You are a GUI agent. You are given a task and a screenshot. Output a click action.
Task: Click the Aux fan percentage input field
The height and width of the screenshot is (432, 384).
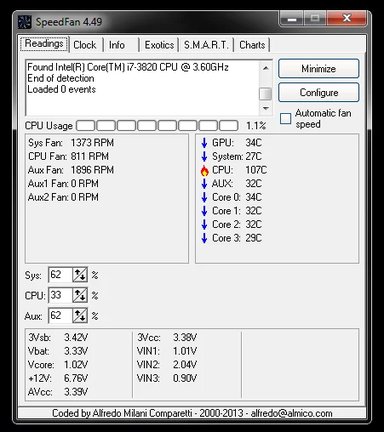tap(60, 316)
